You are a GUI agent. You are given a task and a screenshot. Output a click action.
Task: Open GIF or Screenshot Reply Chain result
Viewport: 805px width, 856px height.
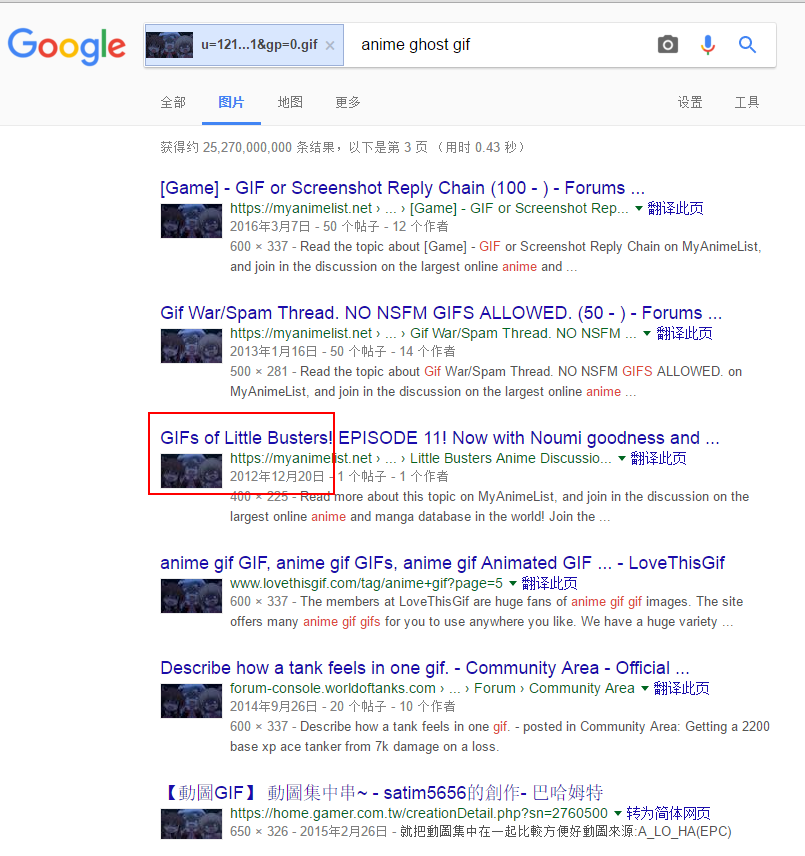coord(402,188)
